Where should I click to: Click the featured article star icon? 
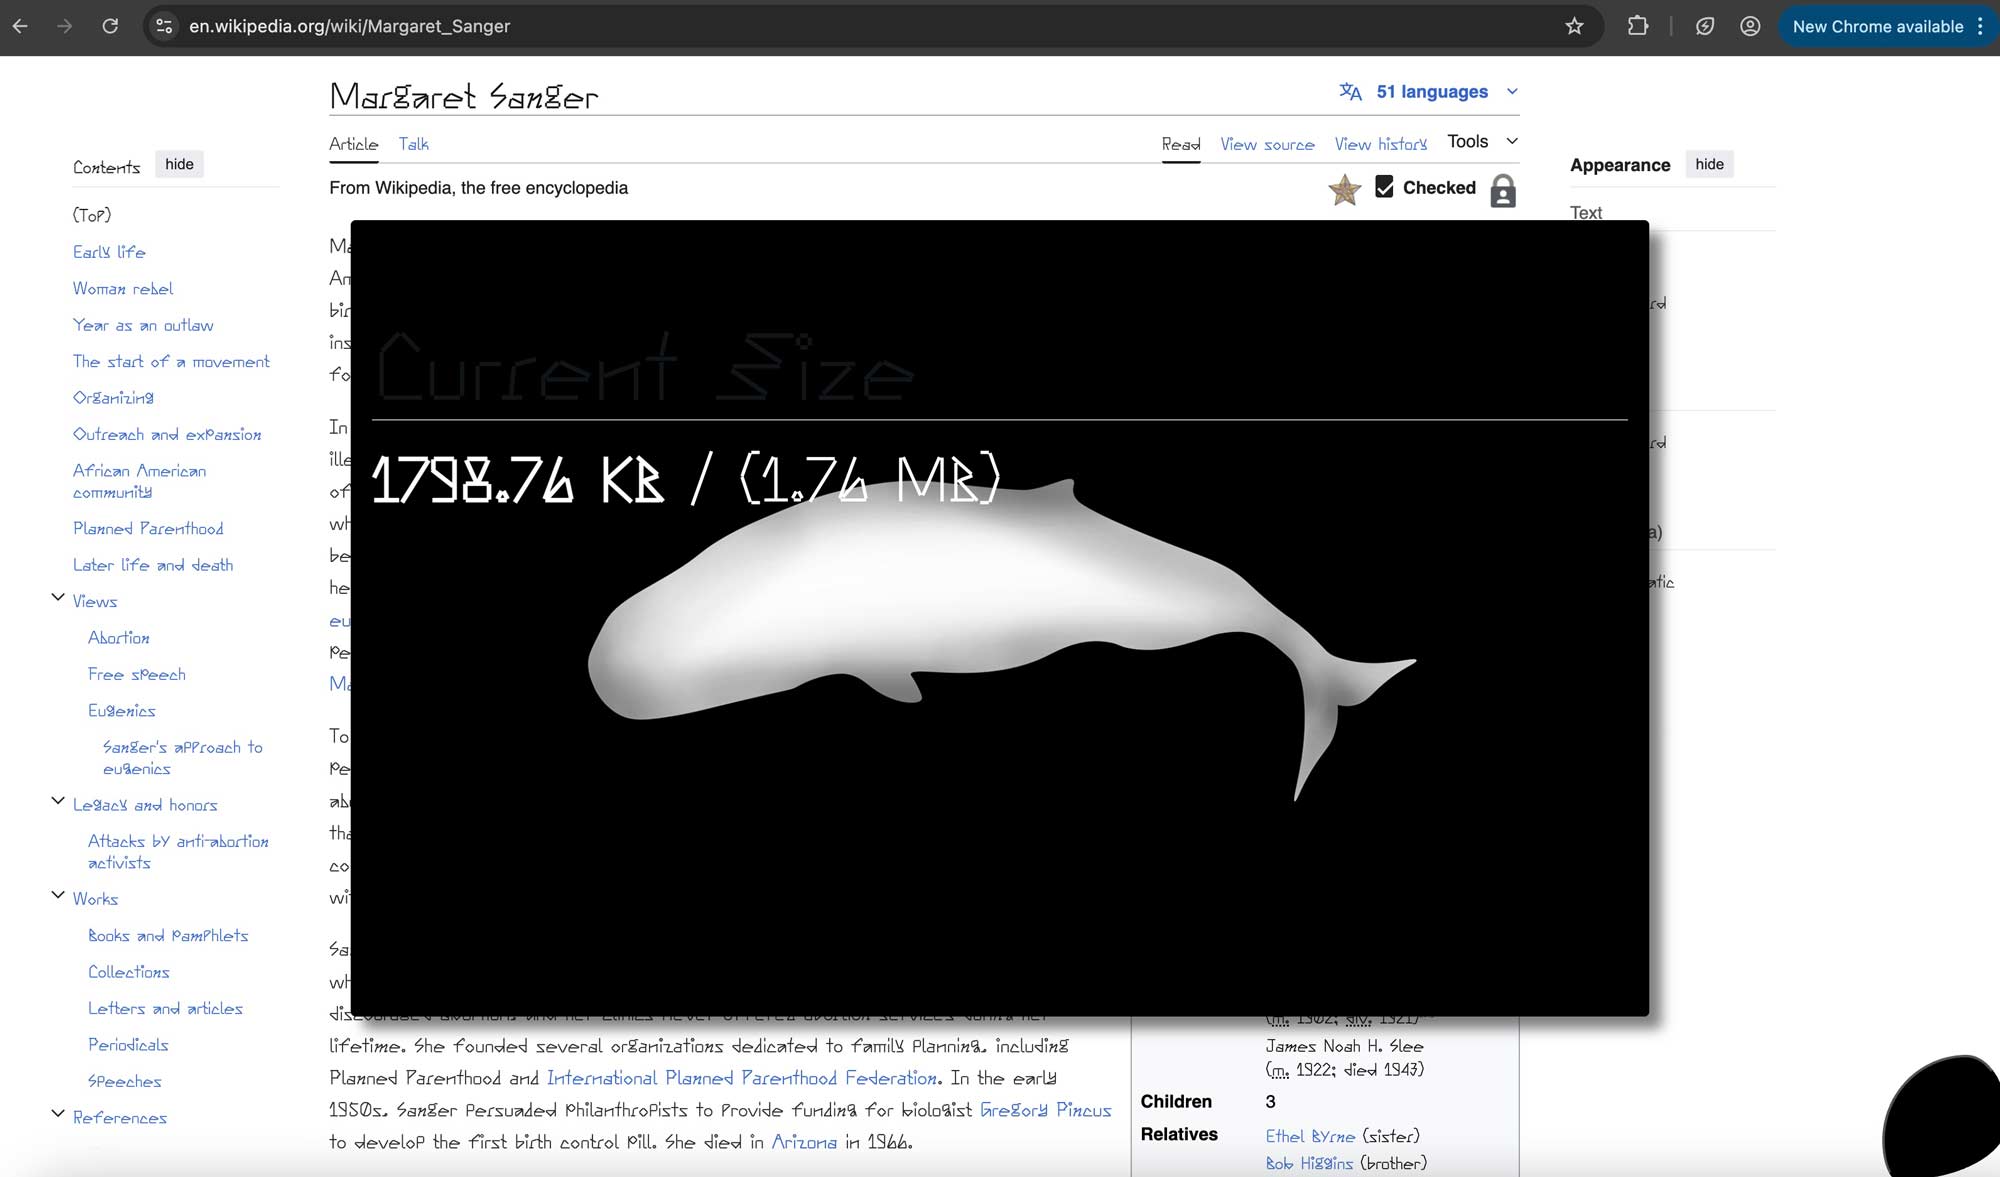tap(1344, 189)
